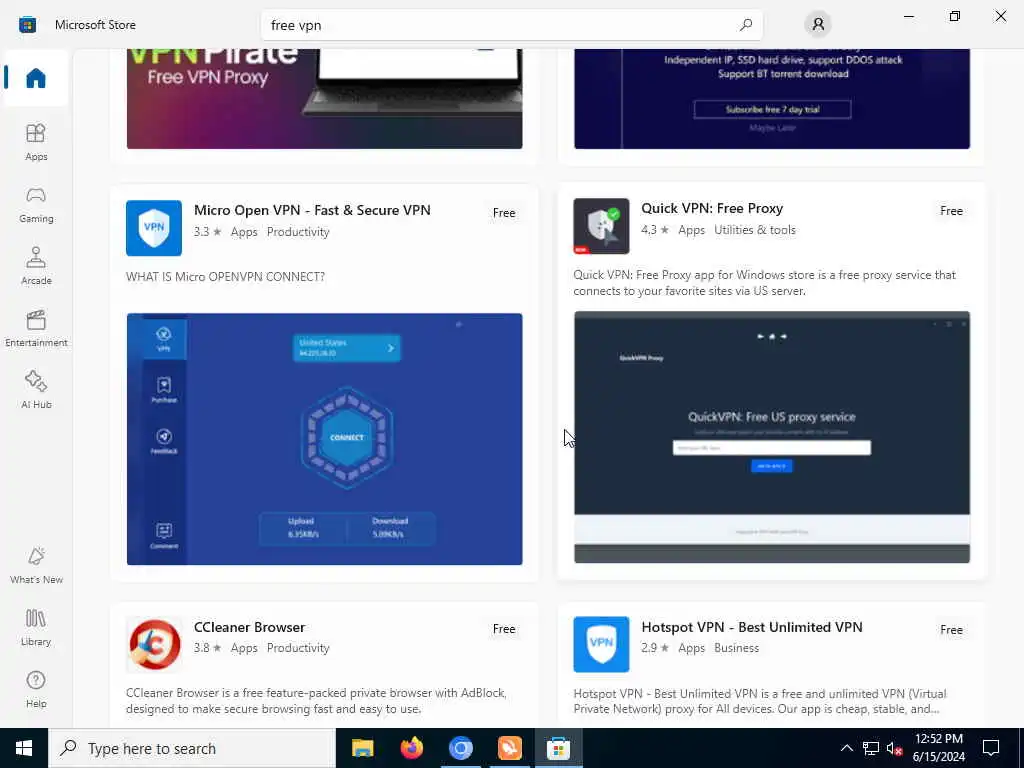Open the orange app on taskbar
Viewport: 1024px width, 768px height.
509,748
